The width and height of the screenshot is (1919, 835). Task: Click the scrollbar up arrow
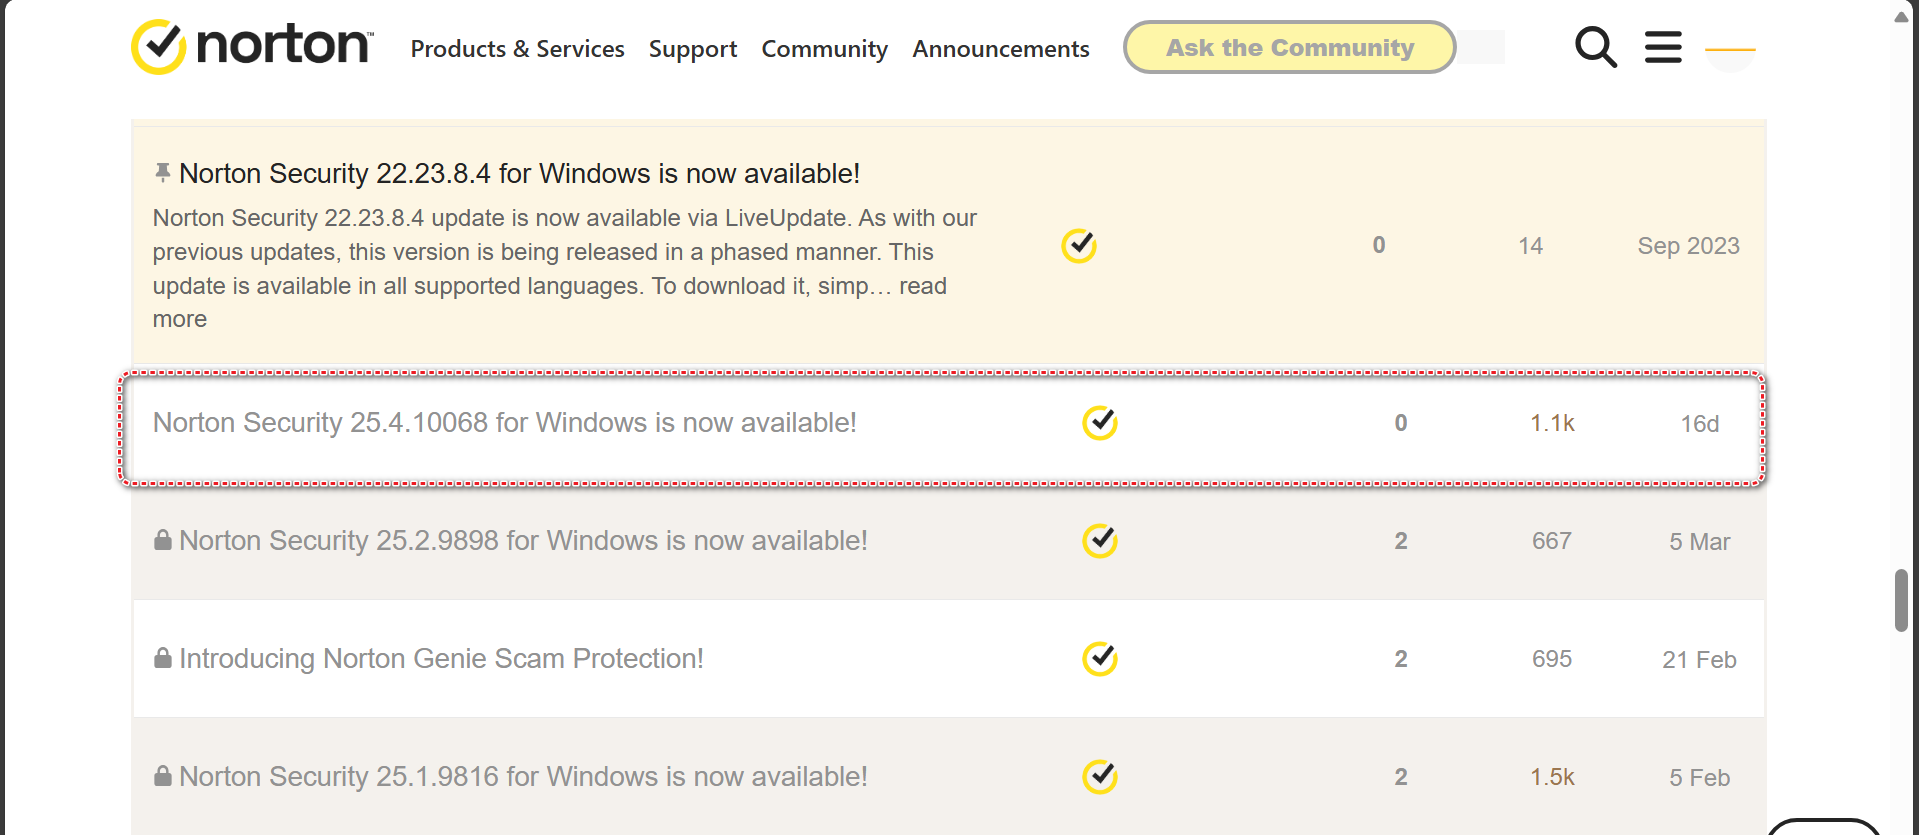1901,17
